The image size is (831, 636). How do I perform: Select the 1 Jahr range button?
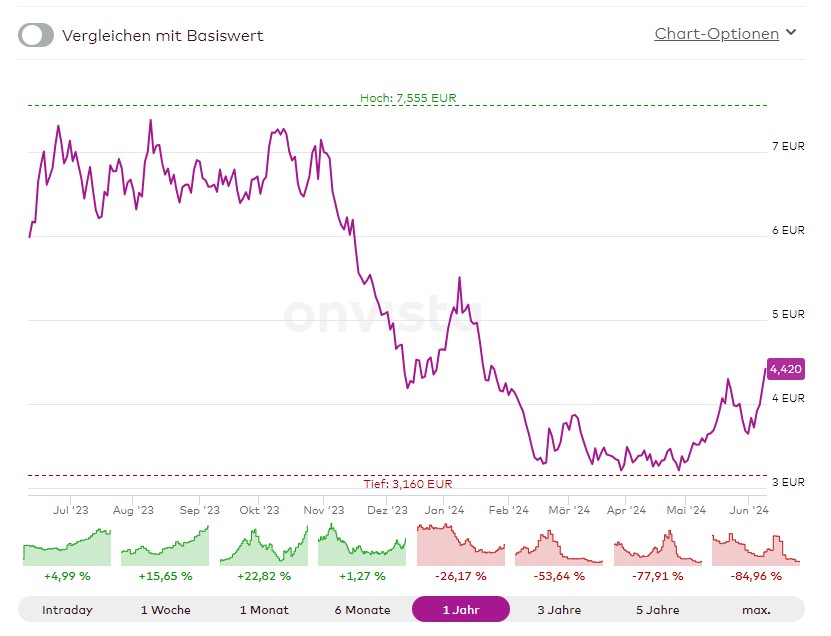(460, 609)
